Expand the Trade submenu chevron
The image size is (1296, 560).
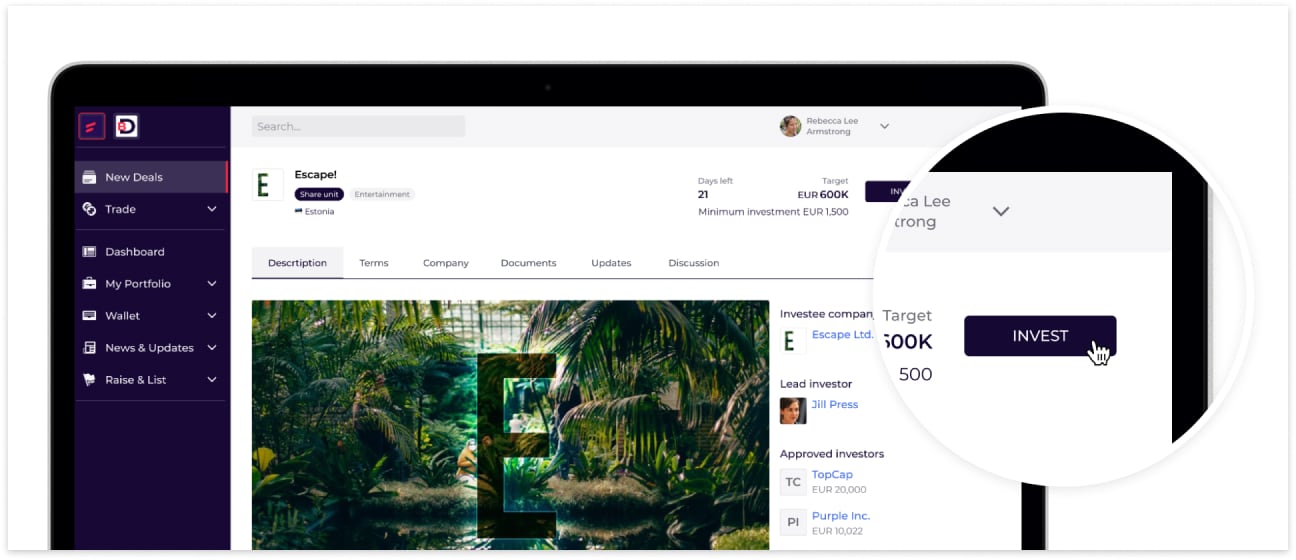(x=212, y=209)
